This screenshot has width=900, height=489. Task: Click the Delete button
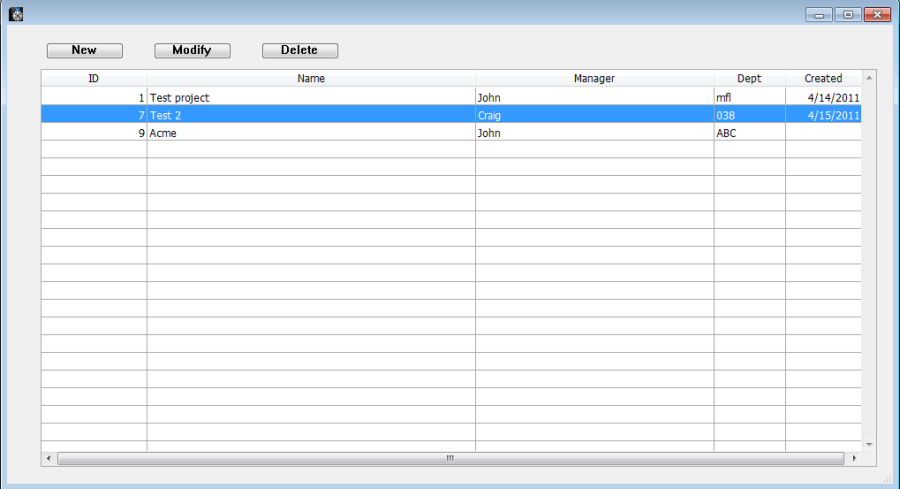coord(300,50)
